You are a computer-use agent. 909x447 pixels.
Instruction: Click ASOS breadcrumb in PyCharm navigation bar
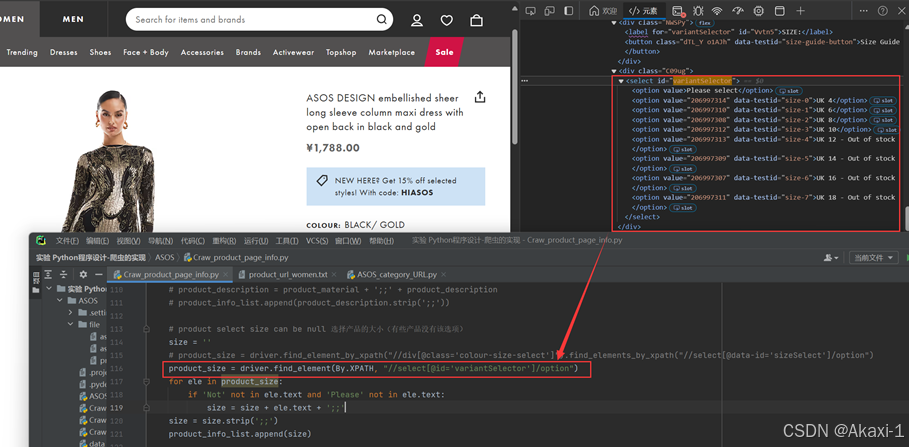point(165,257)
